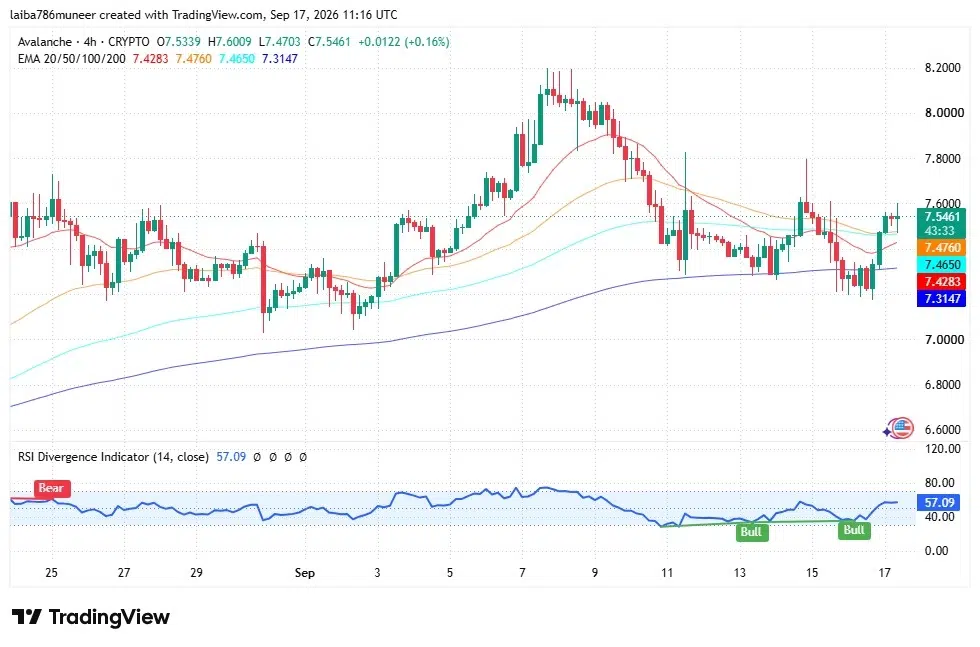Click the 6.6000 price axis label

(942, 429)
